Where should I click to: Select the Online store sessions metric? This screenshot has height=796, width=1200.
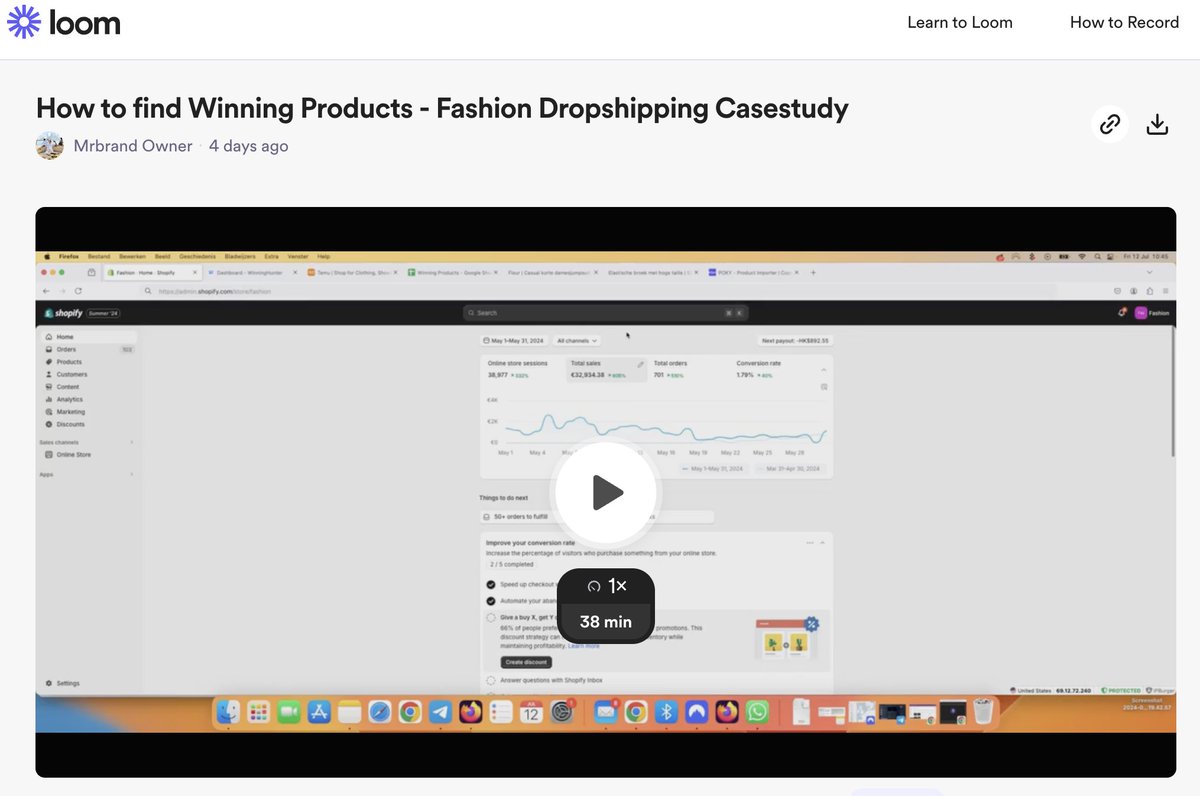(520, 369)
